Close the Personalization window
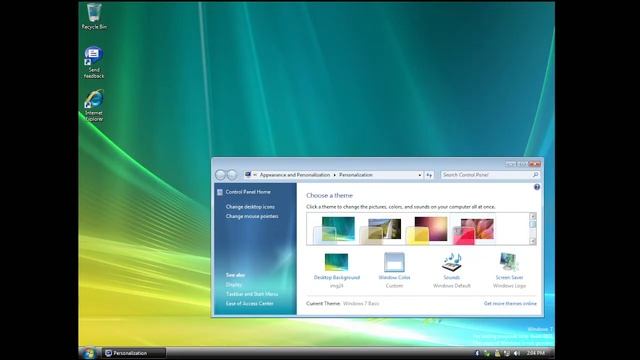Viewport: 640px width, 360px height. 534,164
